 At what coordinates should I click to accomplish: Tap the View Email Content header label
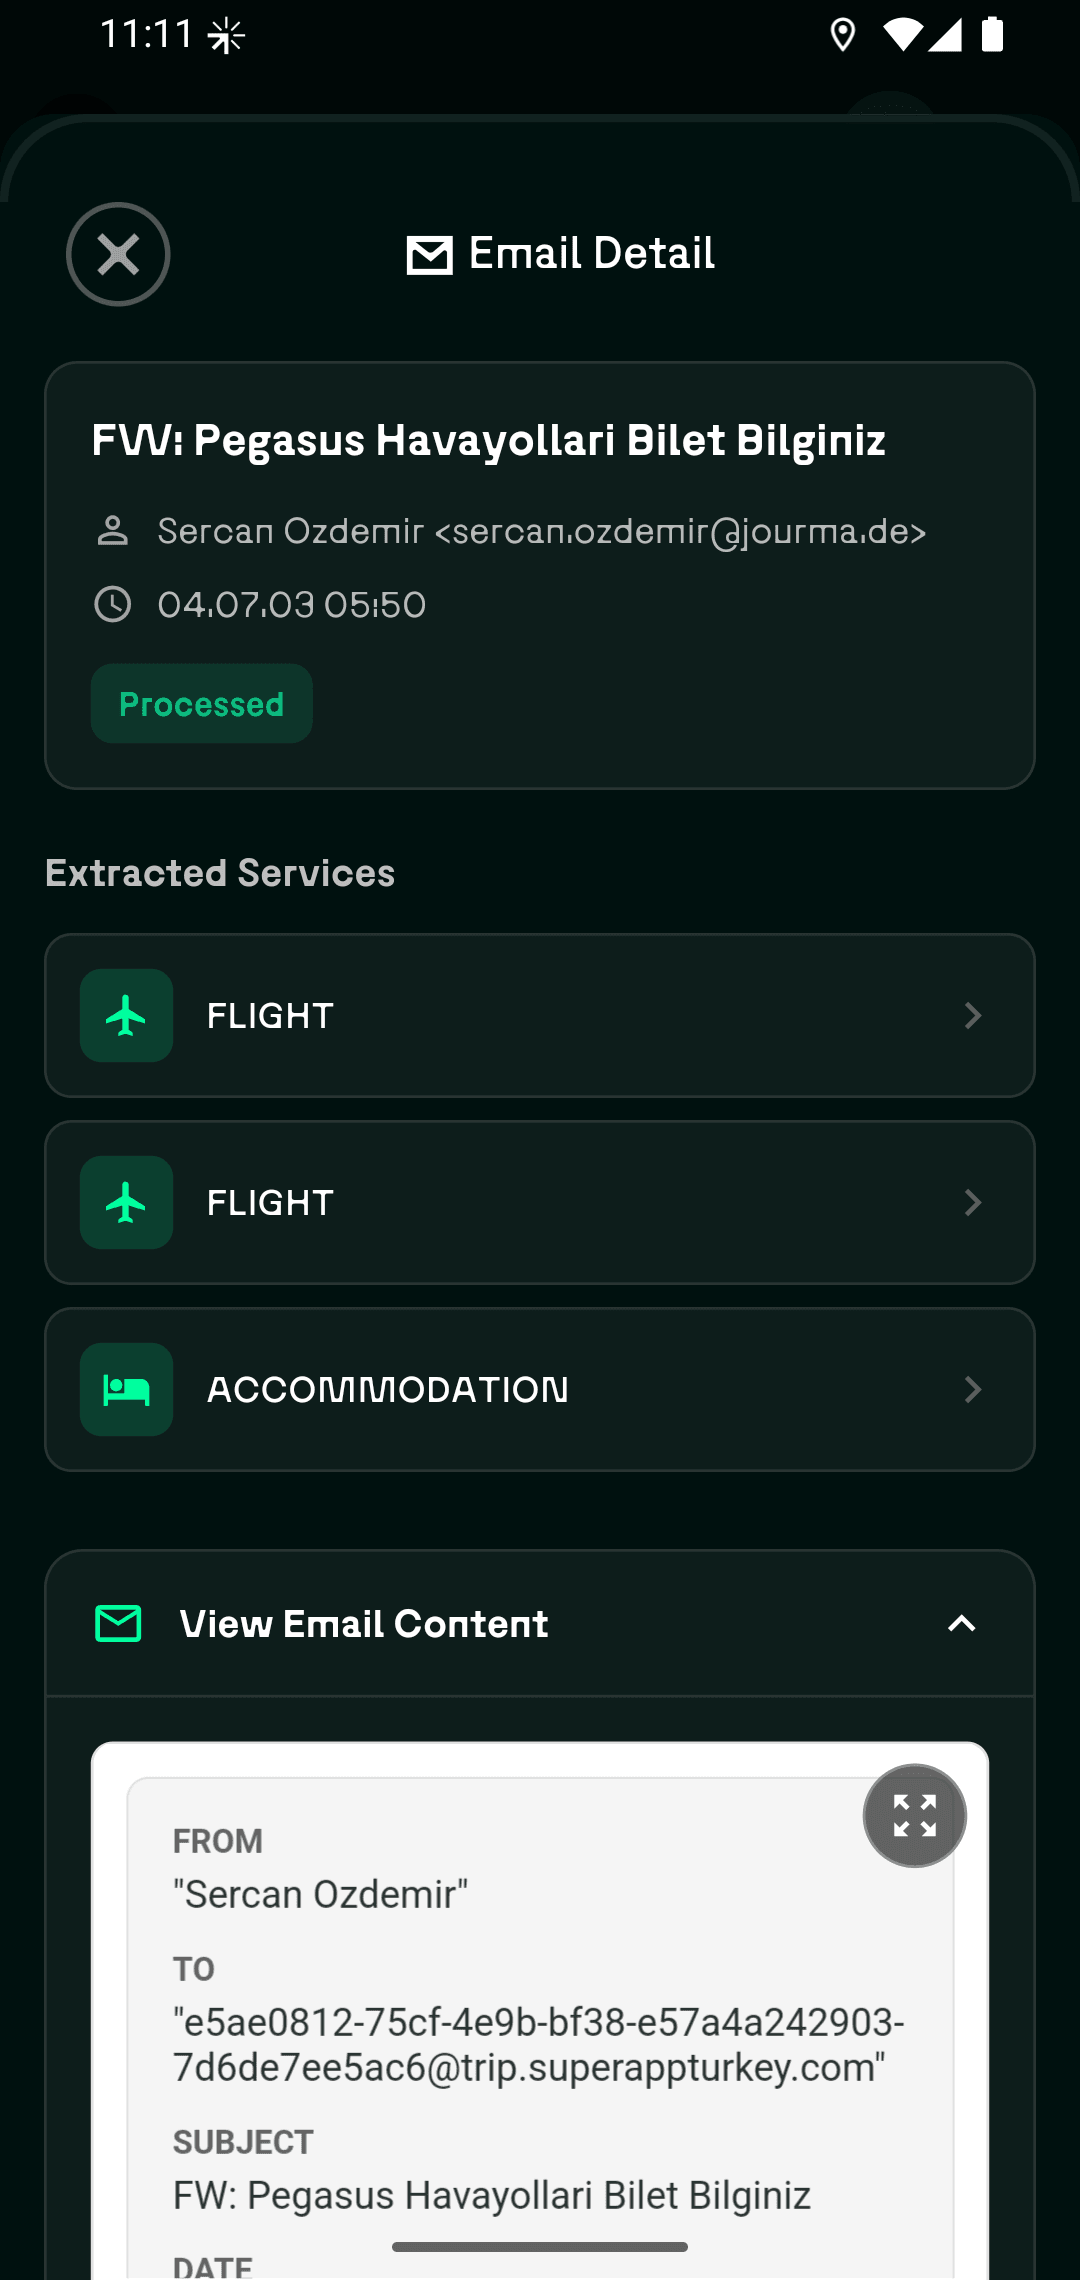tap(363, 1624)
